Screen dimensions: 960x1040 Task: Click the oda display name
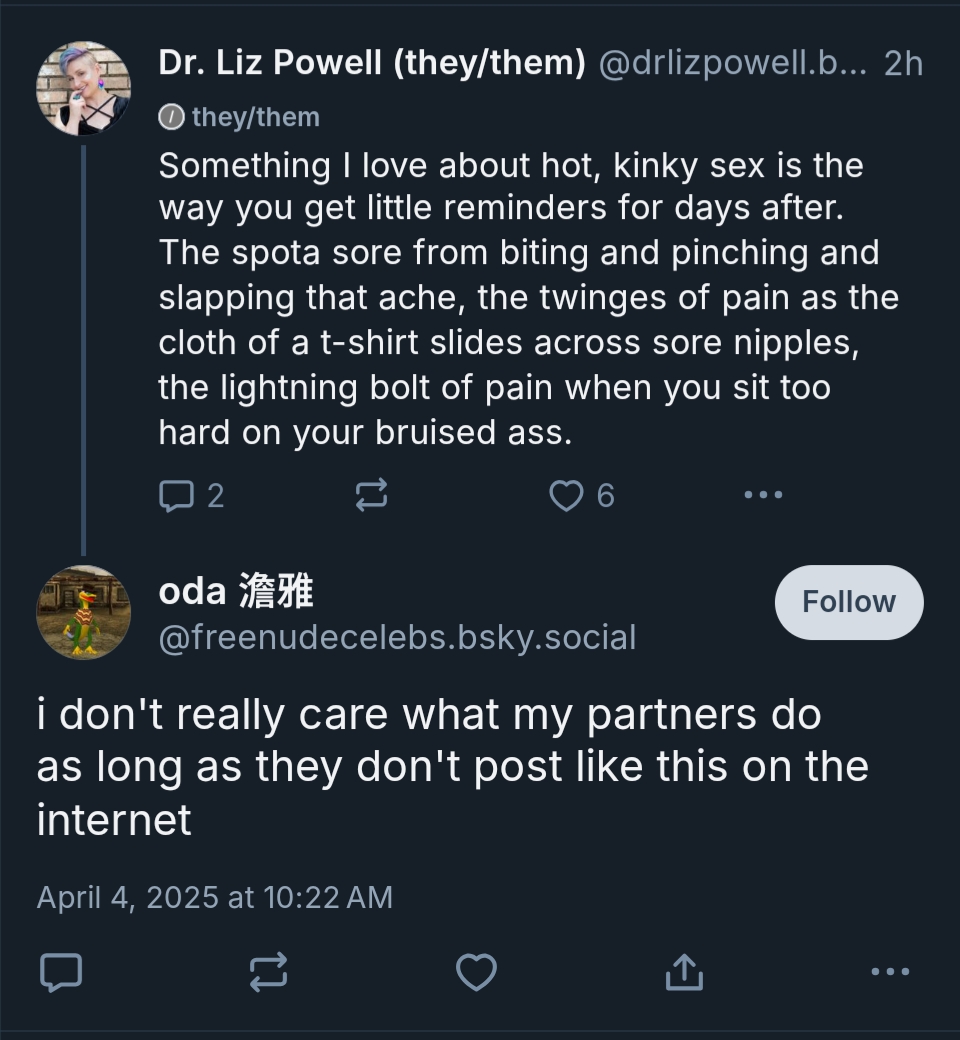pyautogui.click(x=236, y=592)
